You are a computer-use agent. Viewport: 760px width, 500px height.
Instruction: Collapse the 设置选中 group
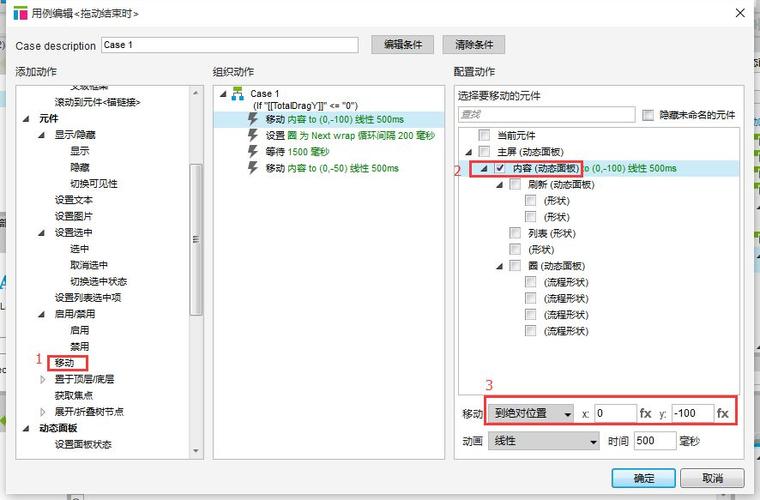pyautogui.click(x=42, y=233)
